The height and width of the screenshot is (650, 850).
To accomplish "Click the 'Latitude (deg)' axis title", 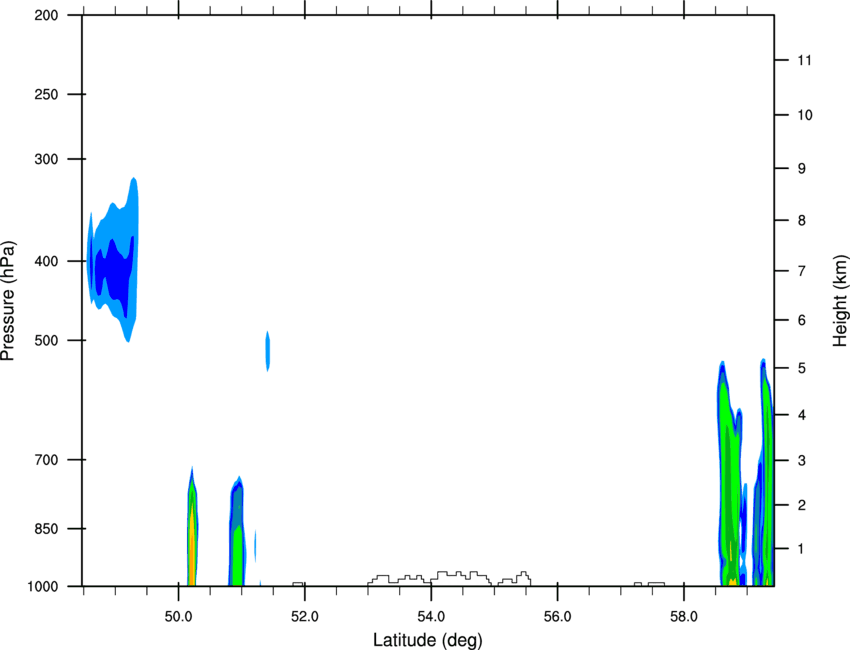I will point(427,640).
